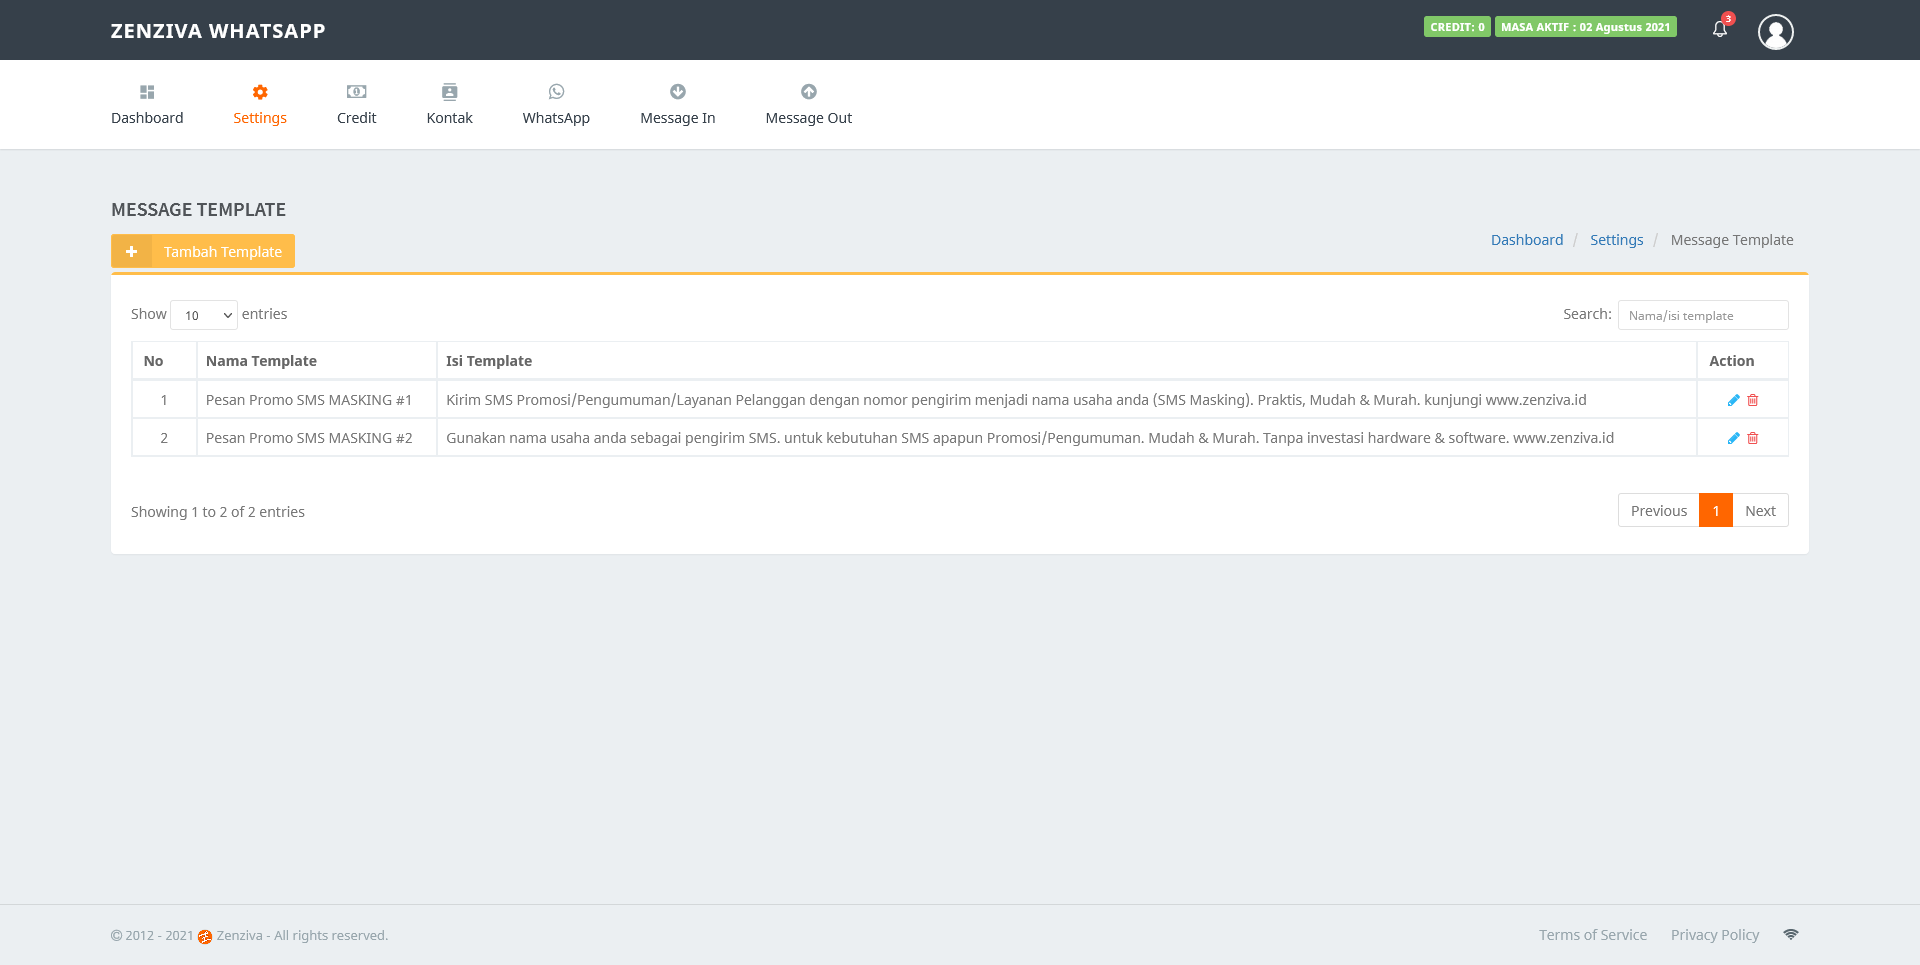1920x965 pixels.
Task: Click the ZENZIVA WHATSAPP brand title
Action: tap(218, 31)
